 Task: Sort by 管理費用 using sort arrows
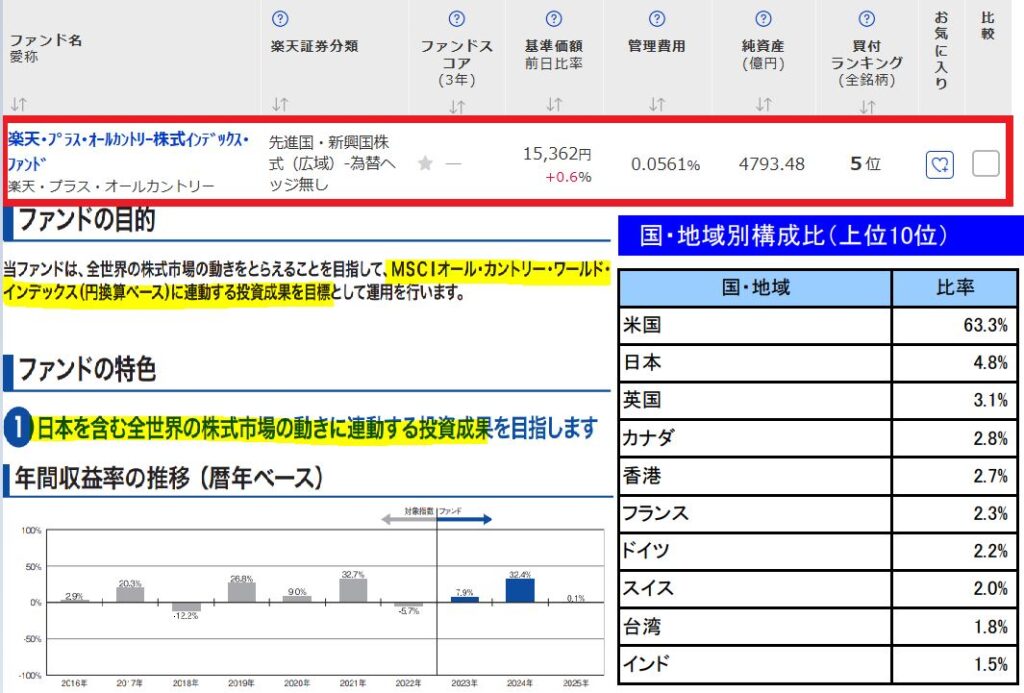[x=657, y=104]
